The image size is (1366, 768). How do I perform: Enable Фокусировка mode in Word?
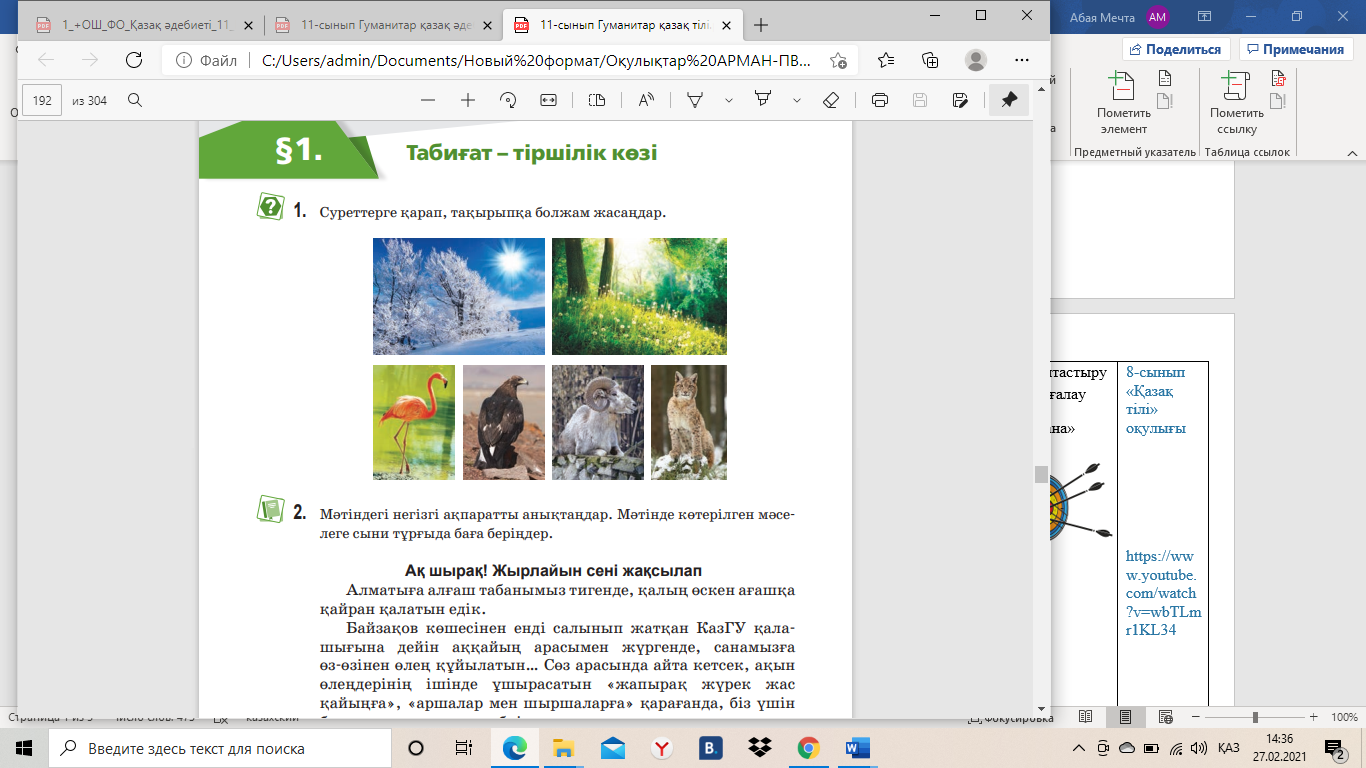[x=1013, y=718]
